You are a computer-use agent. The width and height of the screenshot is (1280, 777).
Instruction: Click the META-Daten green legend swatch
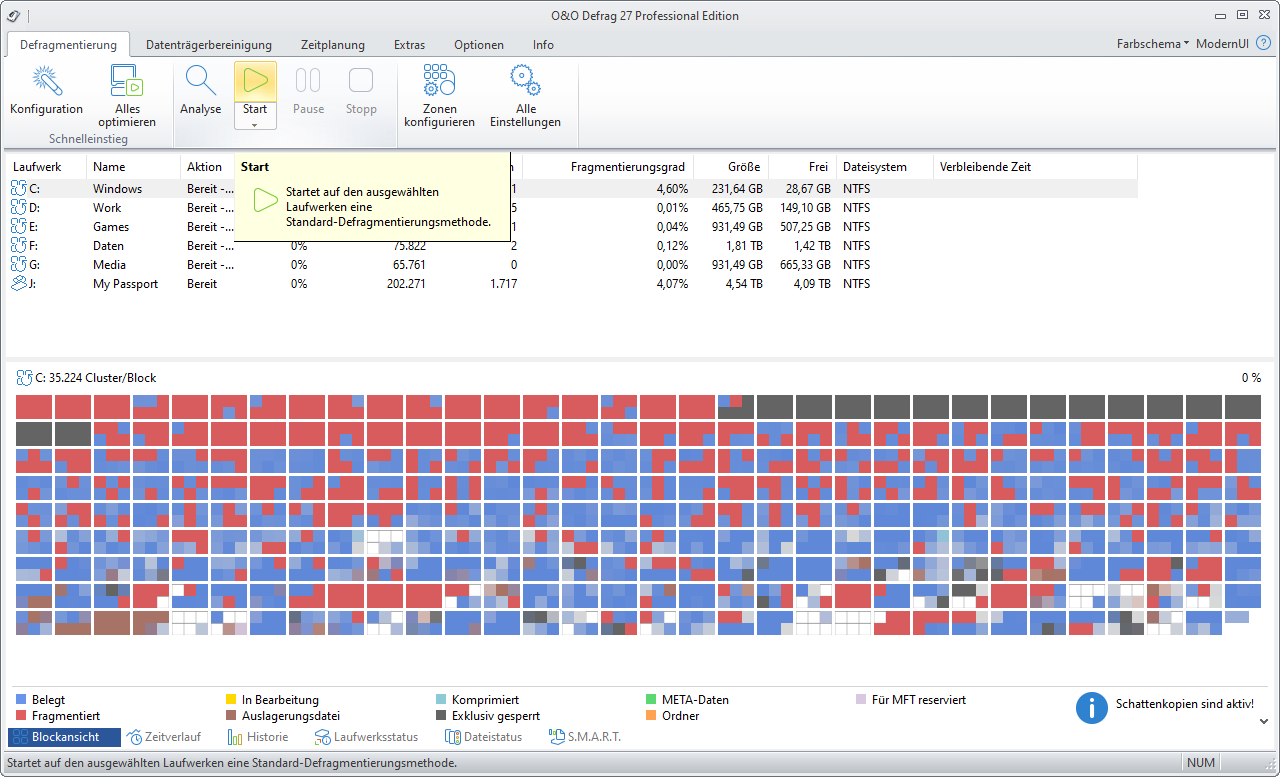(651, 700)
